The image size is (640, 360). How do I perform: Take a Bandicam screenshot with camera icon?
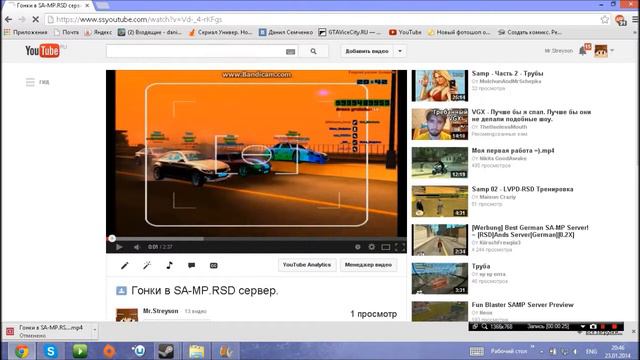point(593,327)
